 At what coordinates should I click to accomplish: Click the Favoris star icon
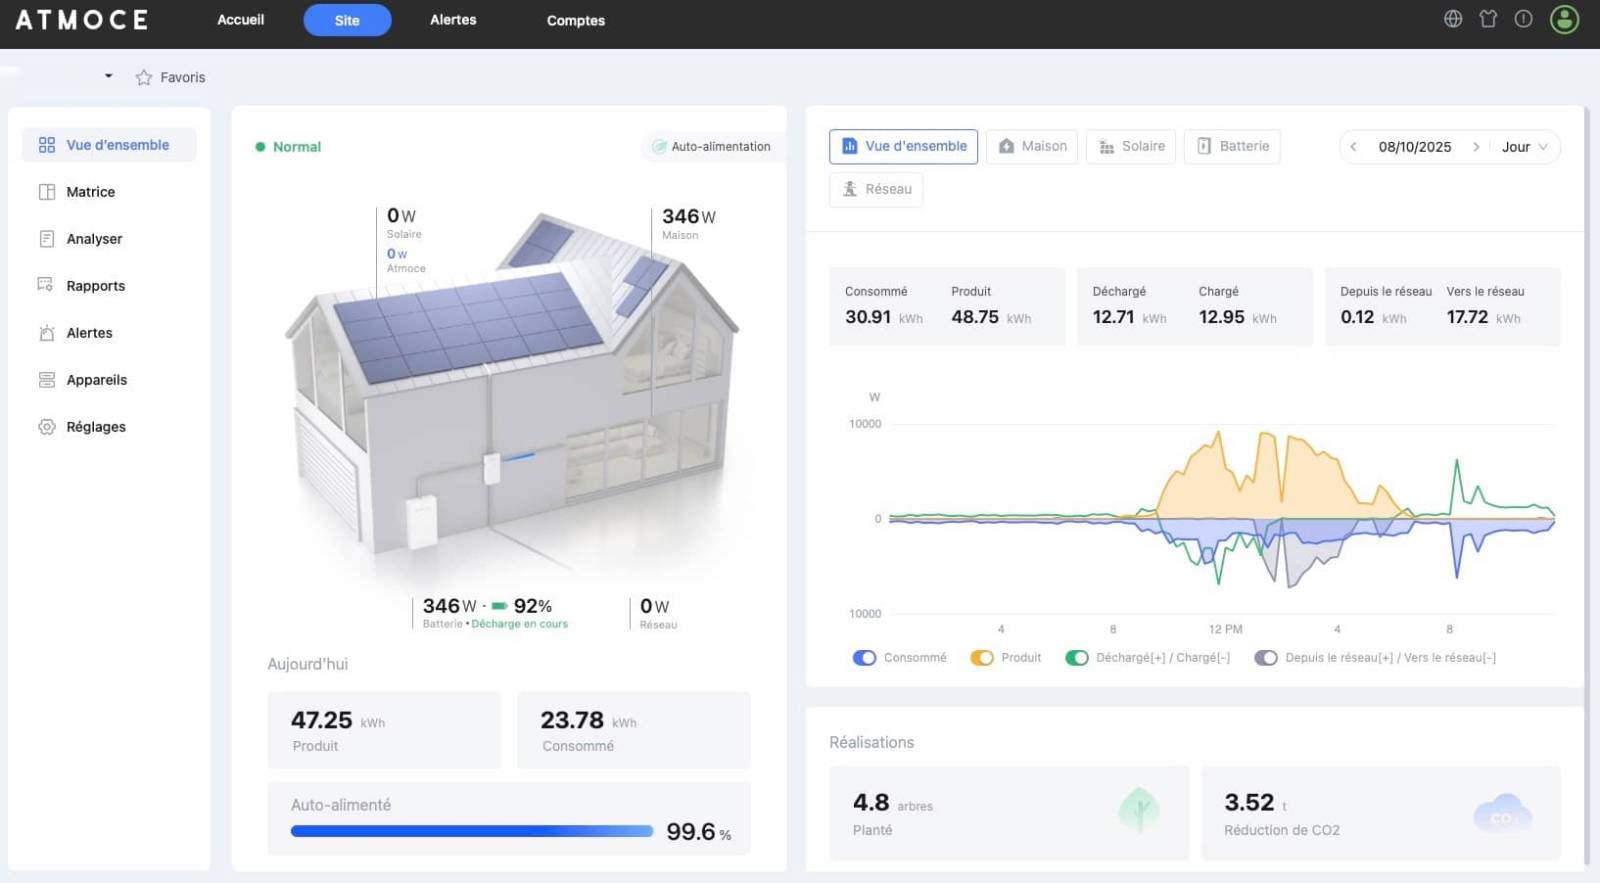(144, 78)
